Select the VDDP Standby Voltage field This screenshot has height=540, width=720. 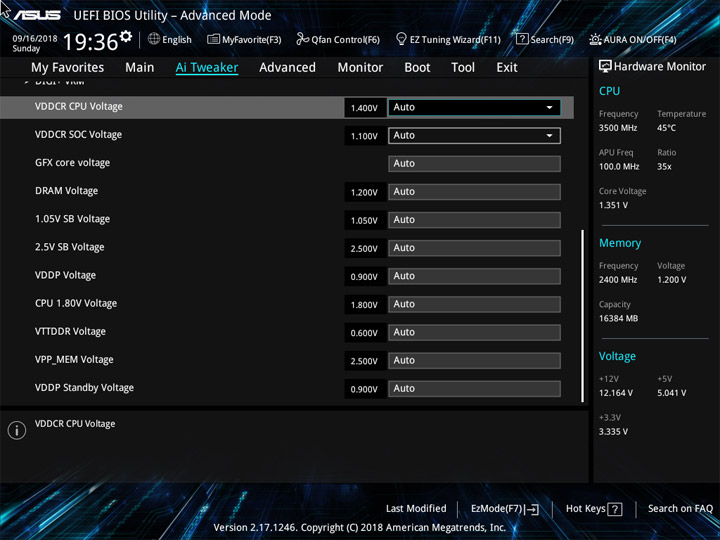(x=474, y=389)
